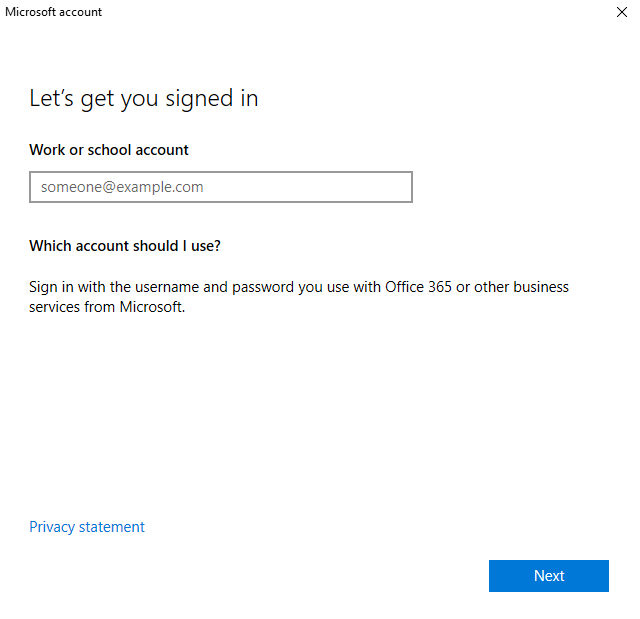Click the "Work or school account" label
Screen dimensions: 640x619
[109, 150]
